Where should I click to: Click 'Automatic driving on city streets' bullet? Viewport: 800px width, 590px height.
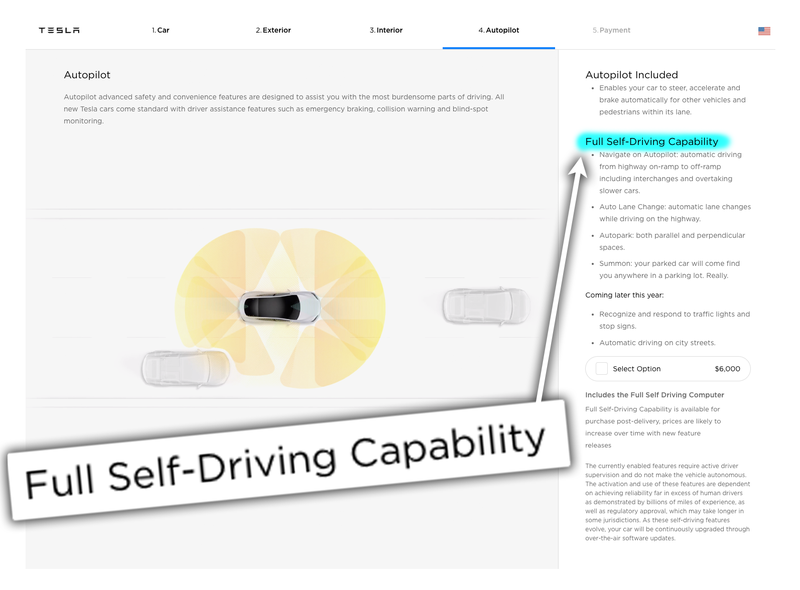tap(657, 342)
